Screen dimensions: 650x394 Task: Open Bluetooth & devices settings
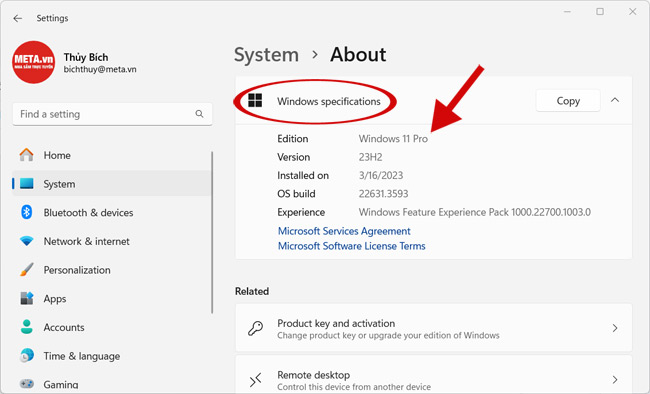click(112, 212)
